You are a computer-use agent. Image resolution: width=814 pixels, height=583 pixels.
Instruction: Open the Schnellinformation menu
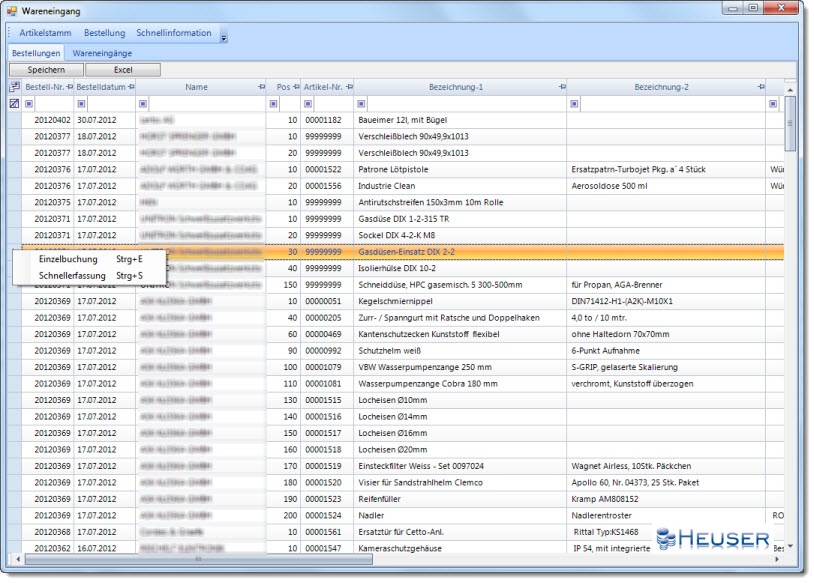click(173, 33)
